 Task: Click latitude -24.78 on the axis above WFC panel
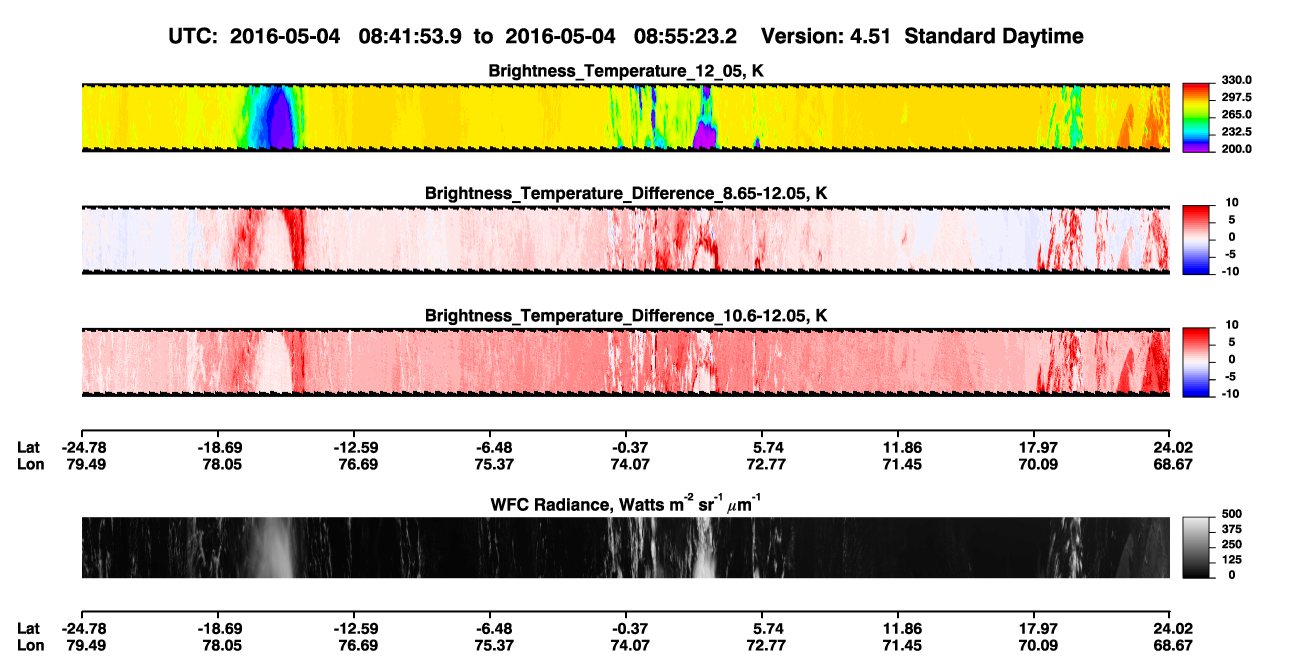click(x=85, y=448)
